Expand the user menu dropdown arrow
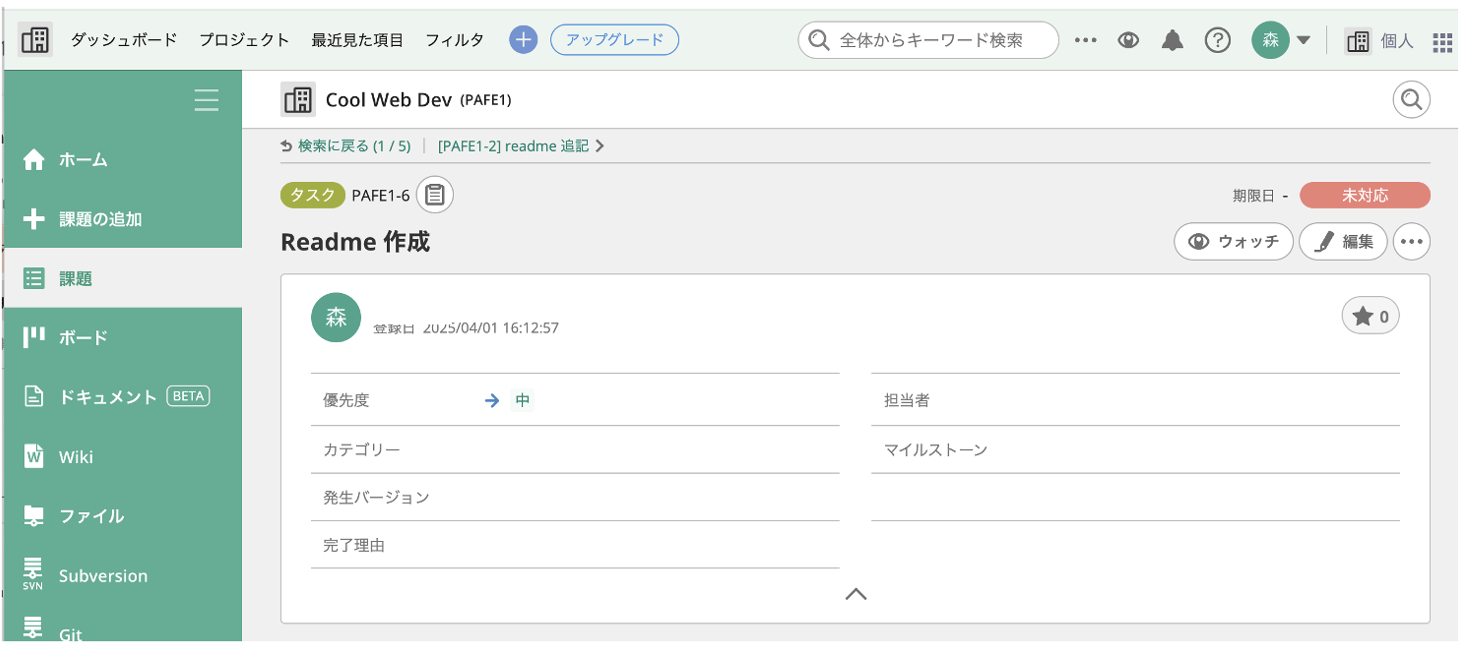Screen dimensions: 1464x652 (1303, 41)
